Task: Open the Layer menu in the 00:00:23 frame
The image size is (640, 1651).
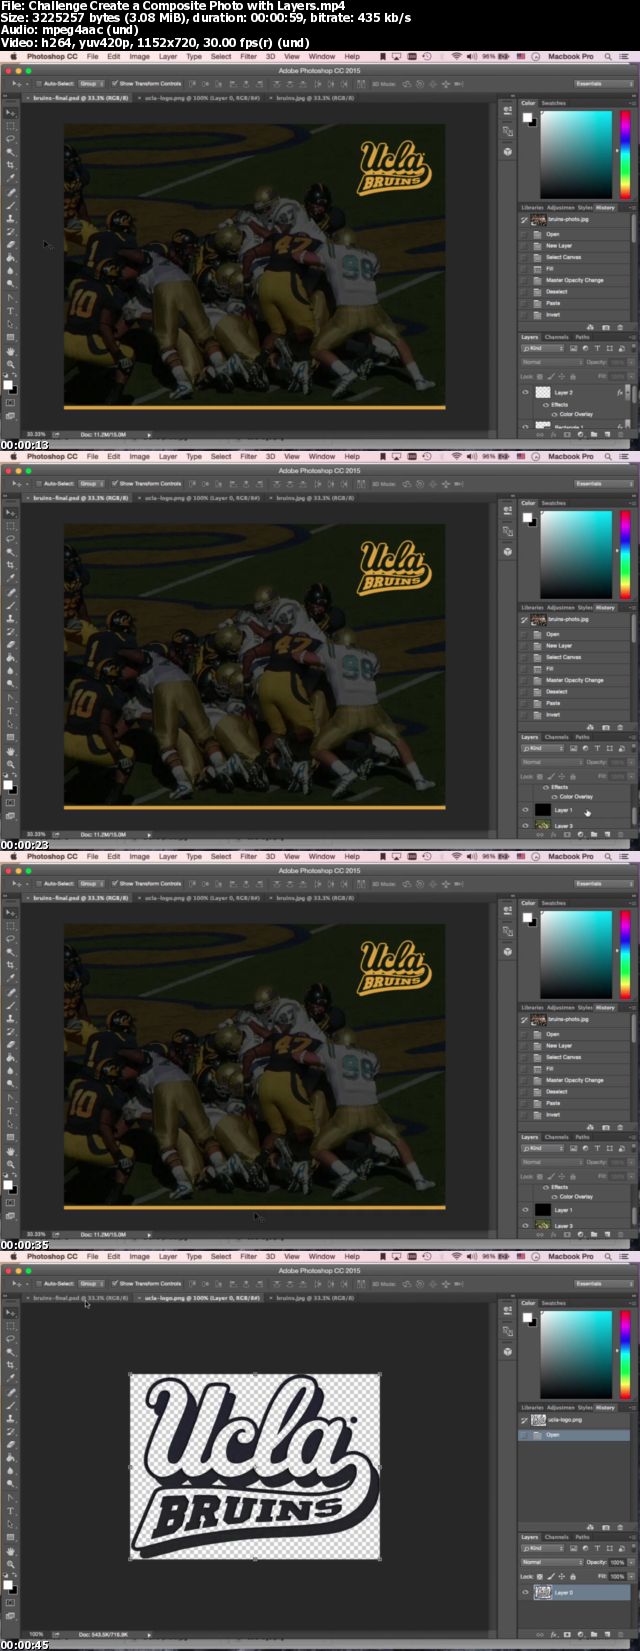Action: point(168,457)
